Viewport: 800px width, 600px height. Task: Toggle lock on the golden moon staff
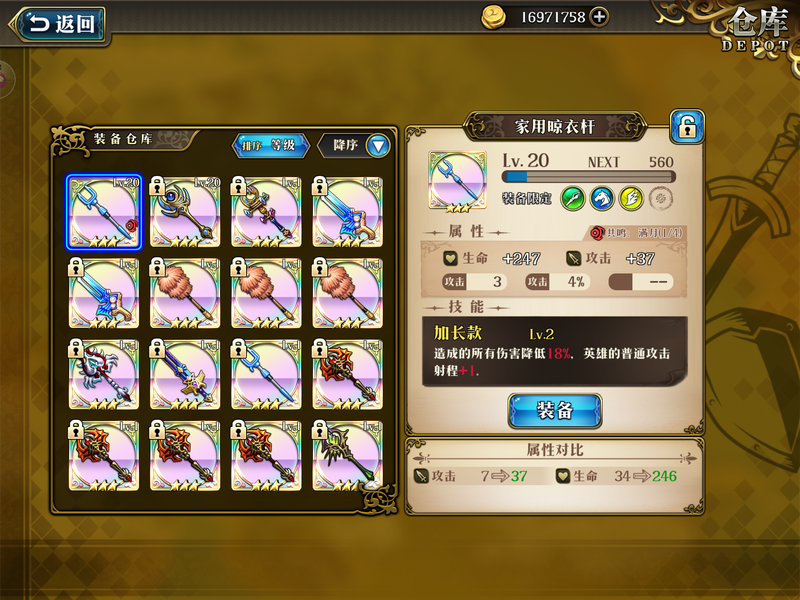[157, 186]
